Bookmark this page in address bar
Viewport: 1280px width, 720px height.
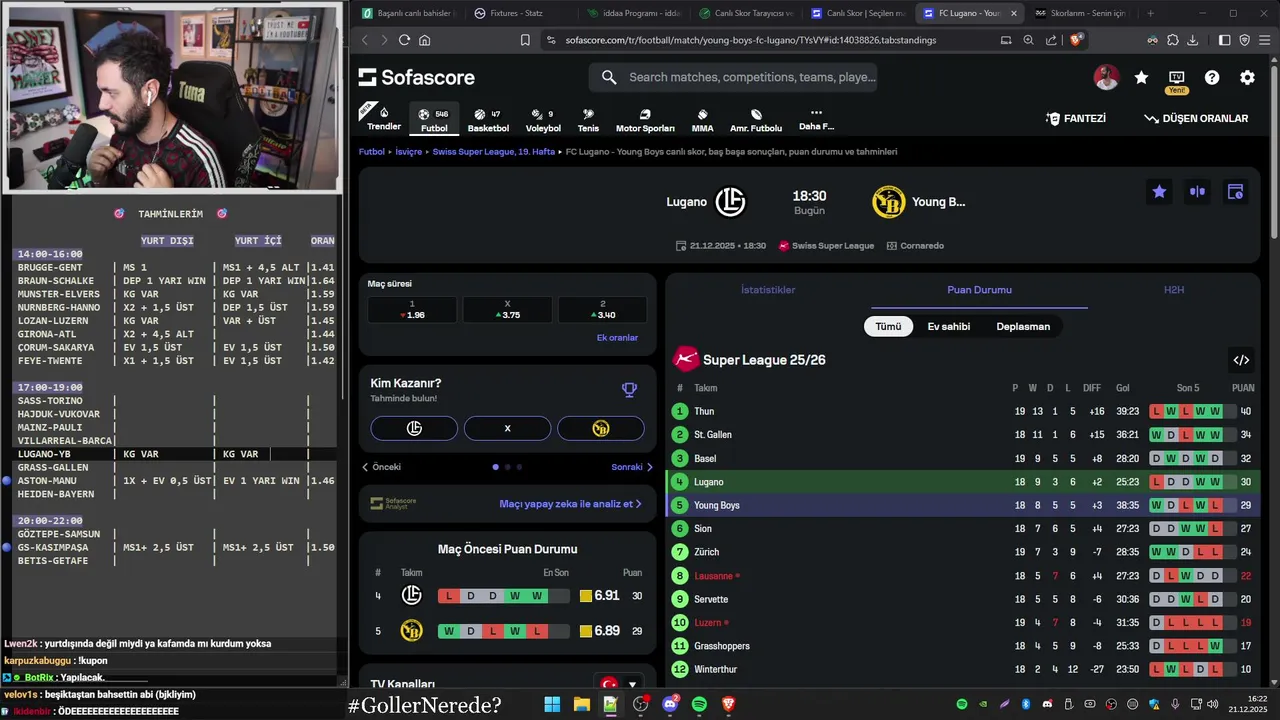[525, 40]
